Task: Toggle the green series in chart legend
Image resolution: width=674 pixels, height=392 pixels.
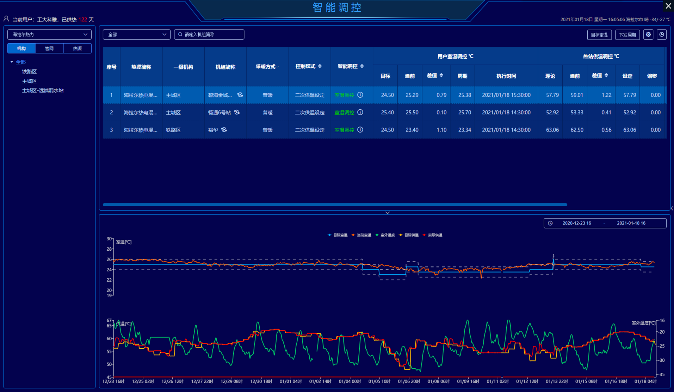Action: 386,235
